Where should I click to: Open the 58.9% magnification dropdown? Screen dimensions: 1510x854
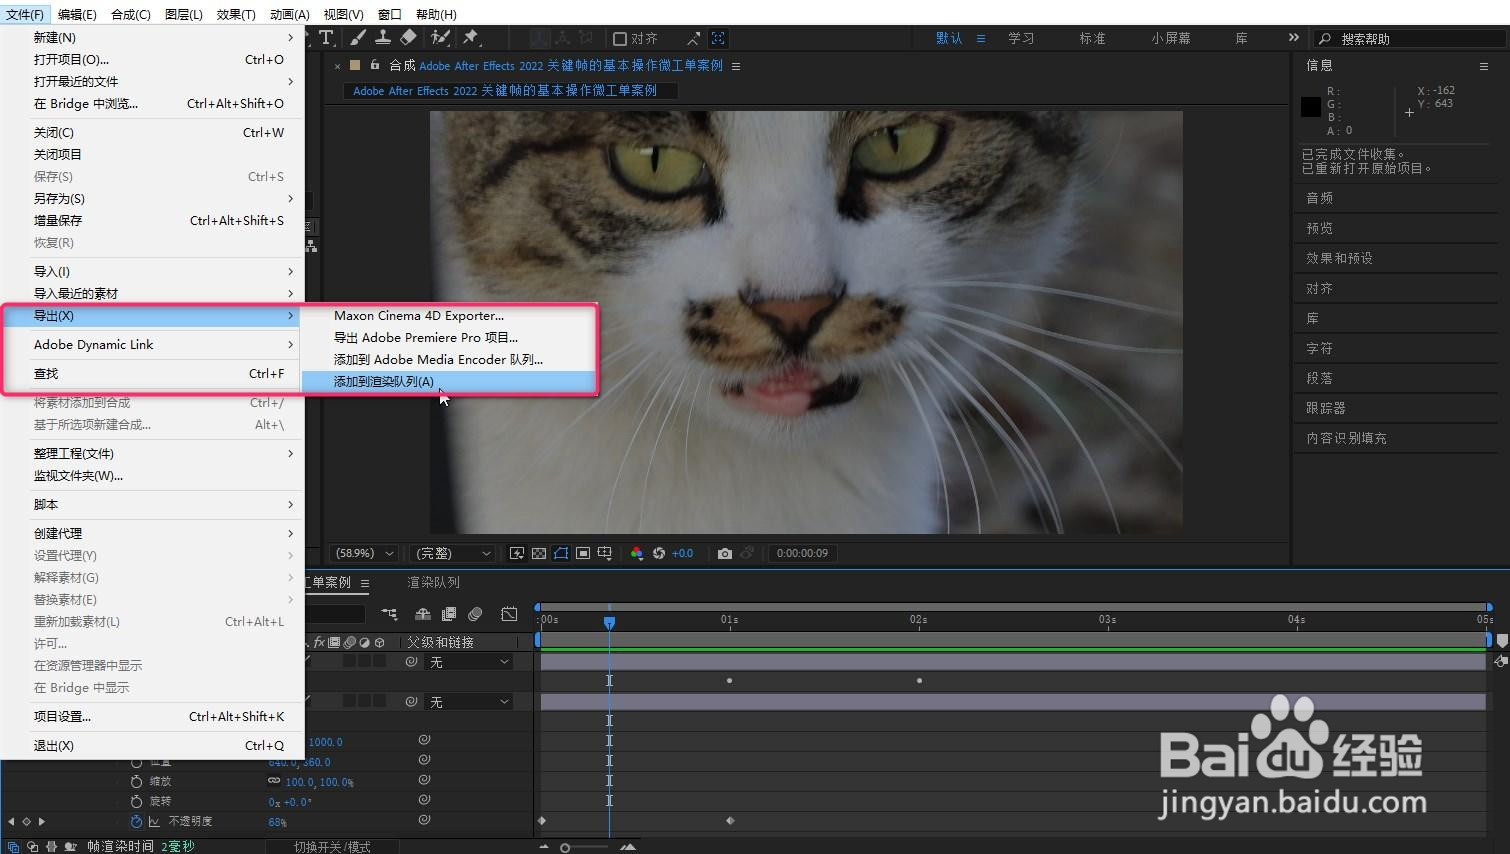coord(363,553)
